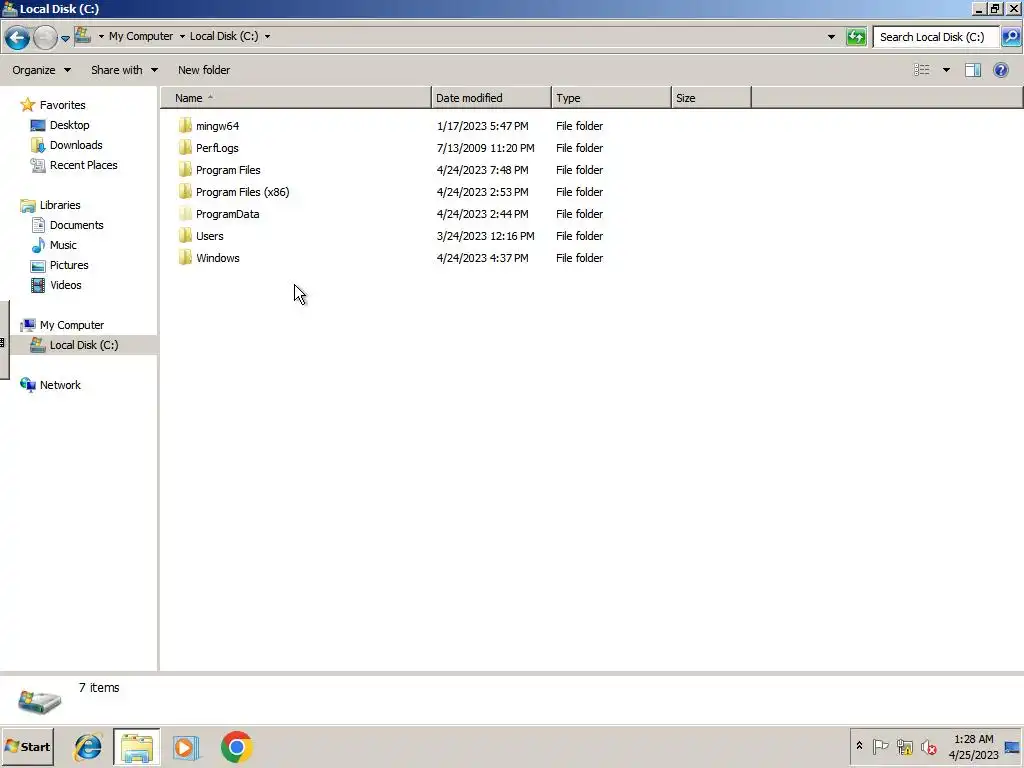
Task: Open the recent pages dropdown arrow
Action: point(65,39)
